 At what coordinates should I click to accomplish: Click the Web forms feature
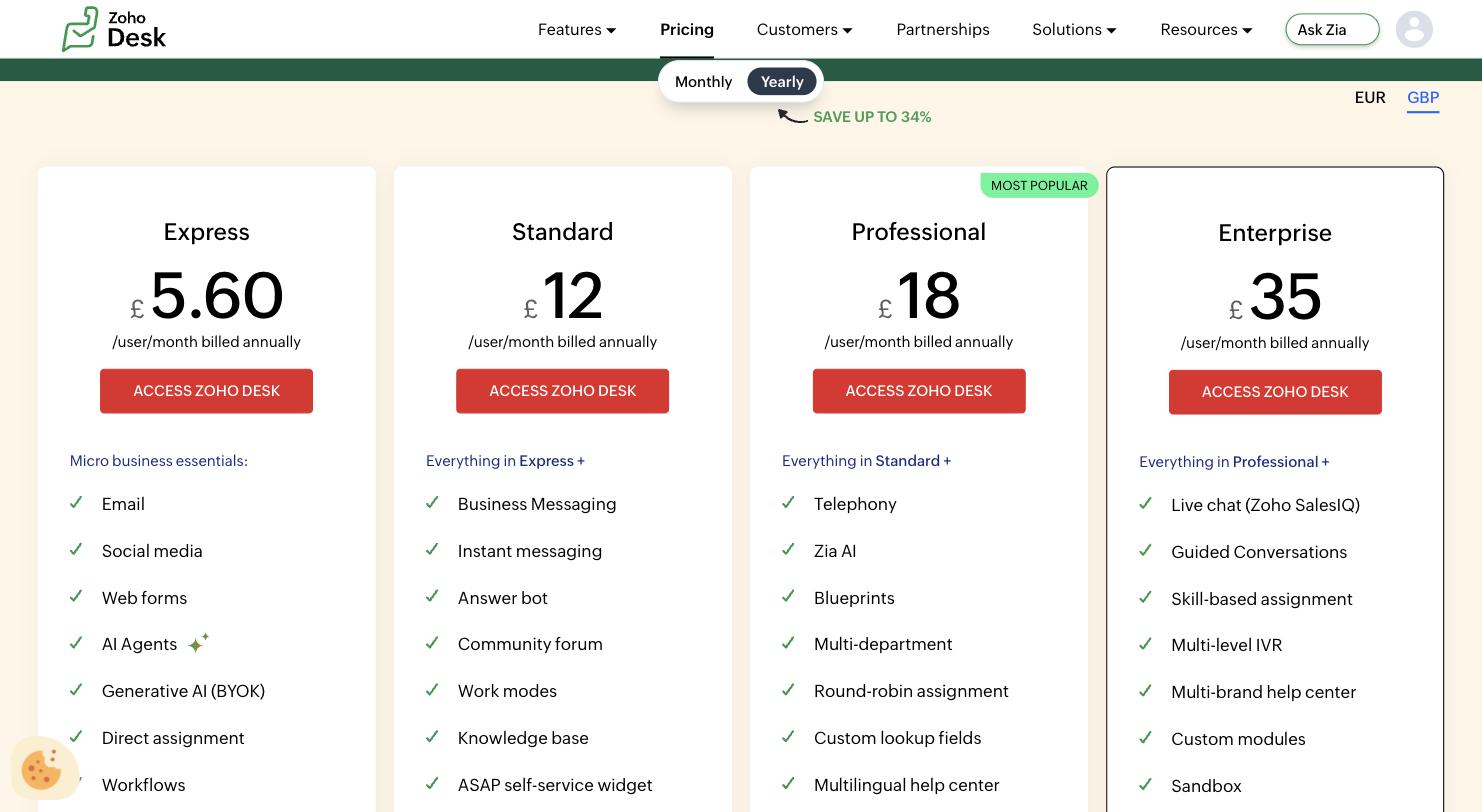[144, 598]
